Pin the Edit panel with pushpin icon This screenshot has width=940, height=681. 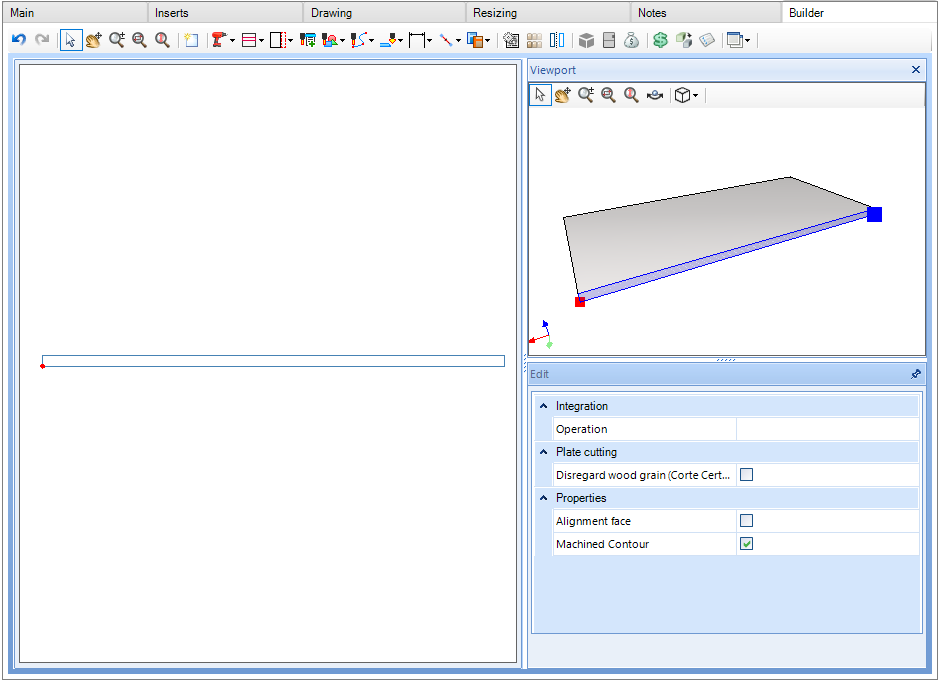[x=915, y=374]
